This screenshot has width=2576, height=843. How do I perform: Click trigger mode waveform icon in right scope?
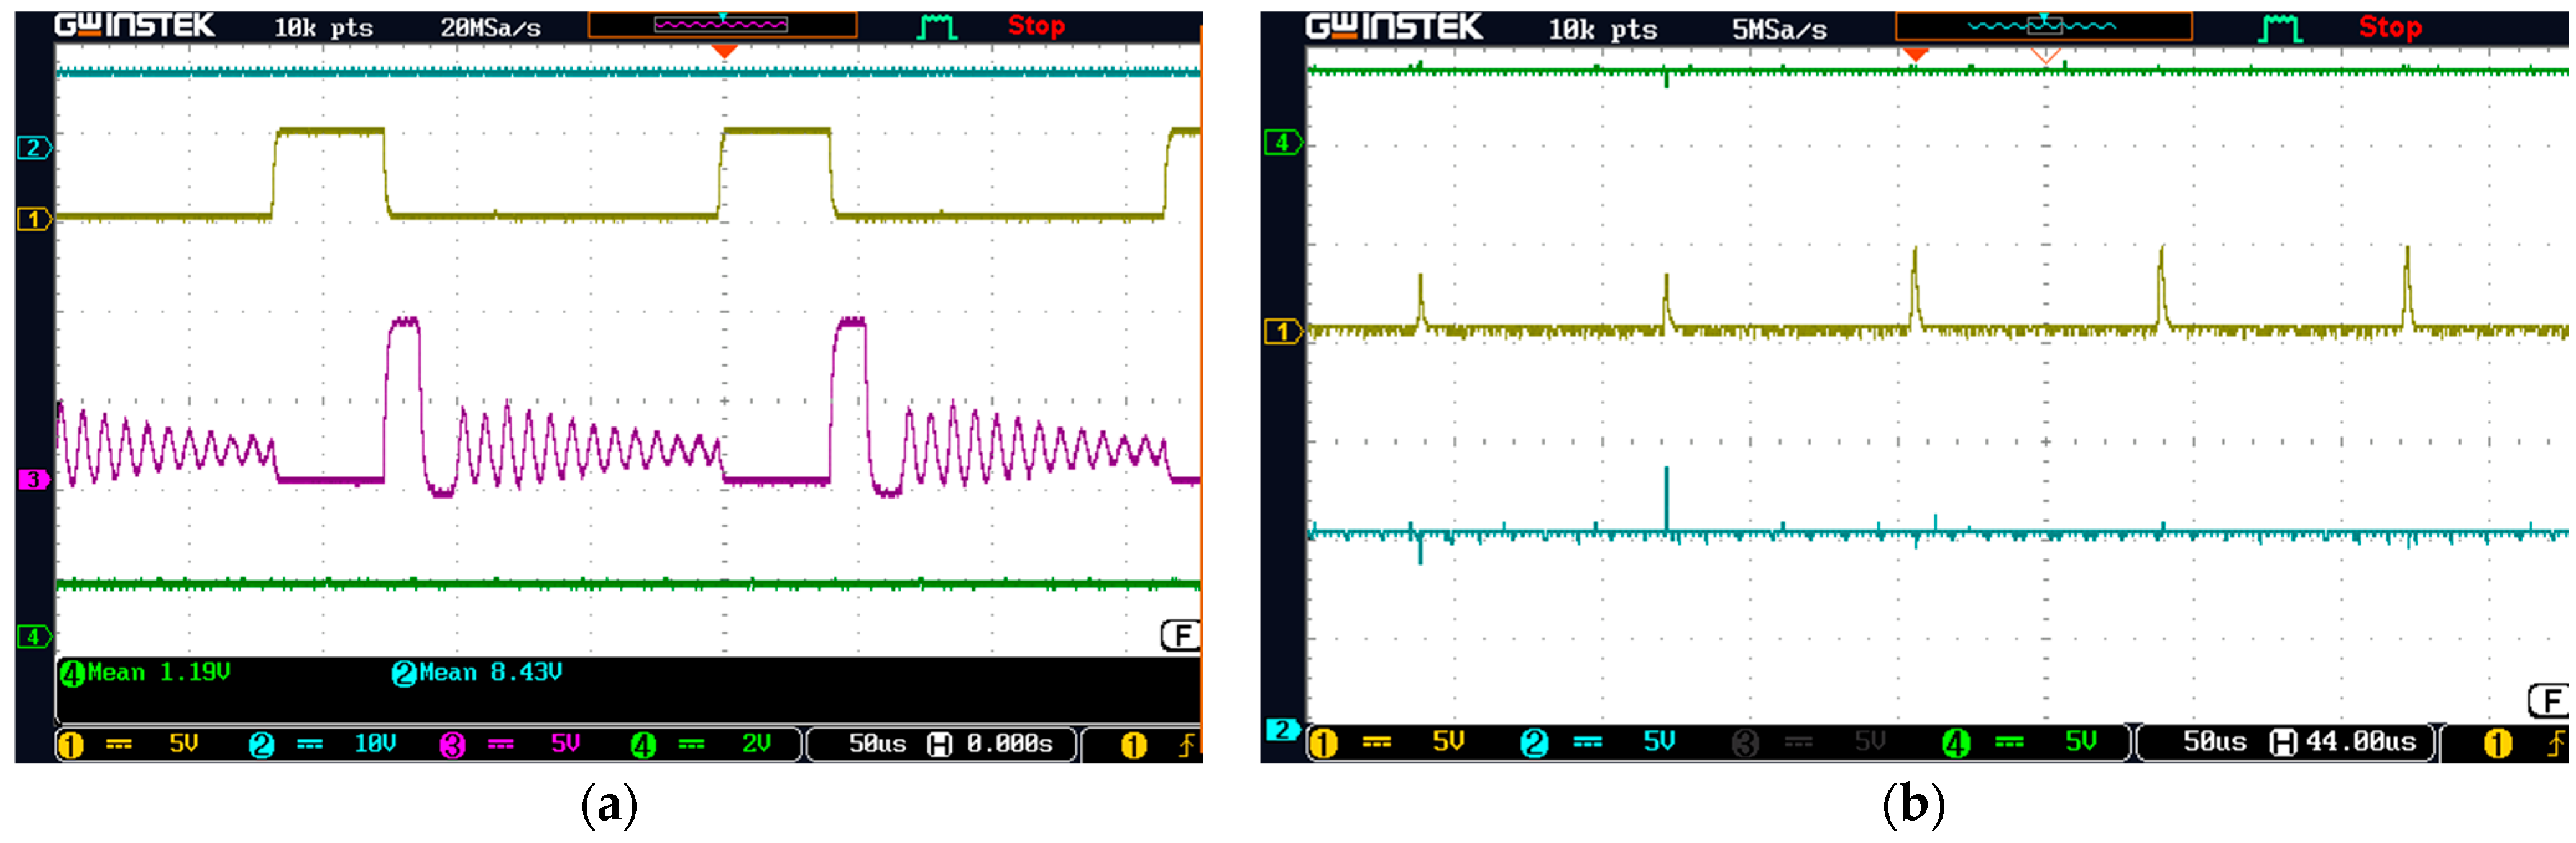point(2280,29)
